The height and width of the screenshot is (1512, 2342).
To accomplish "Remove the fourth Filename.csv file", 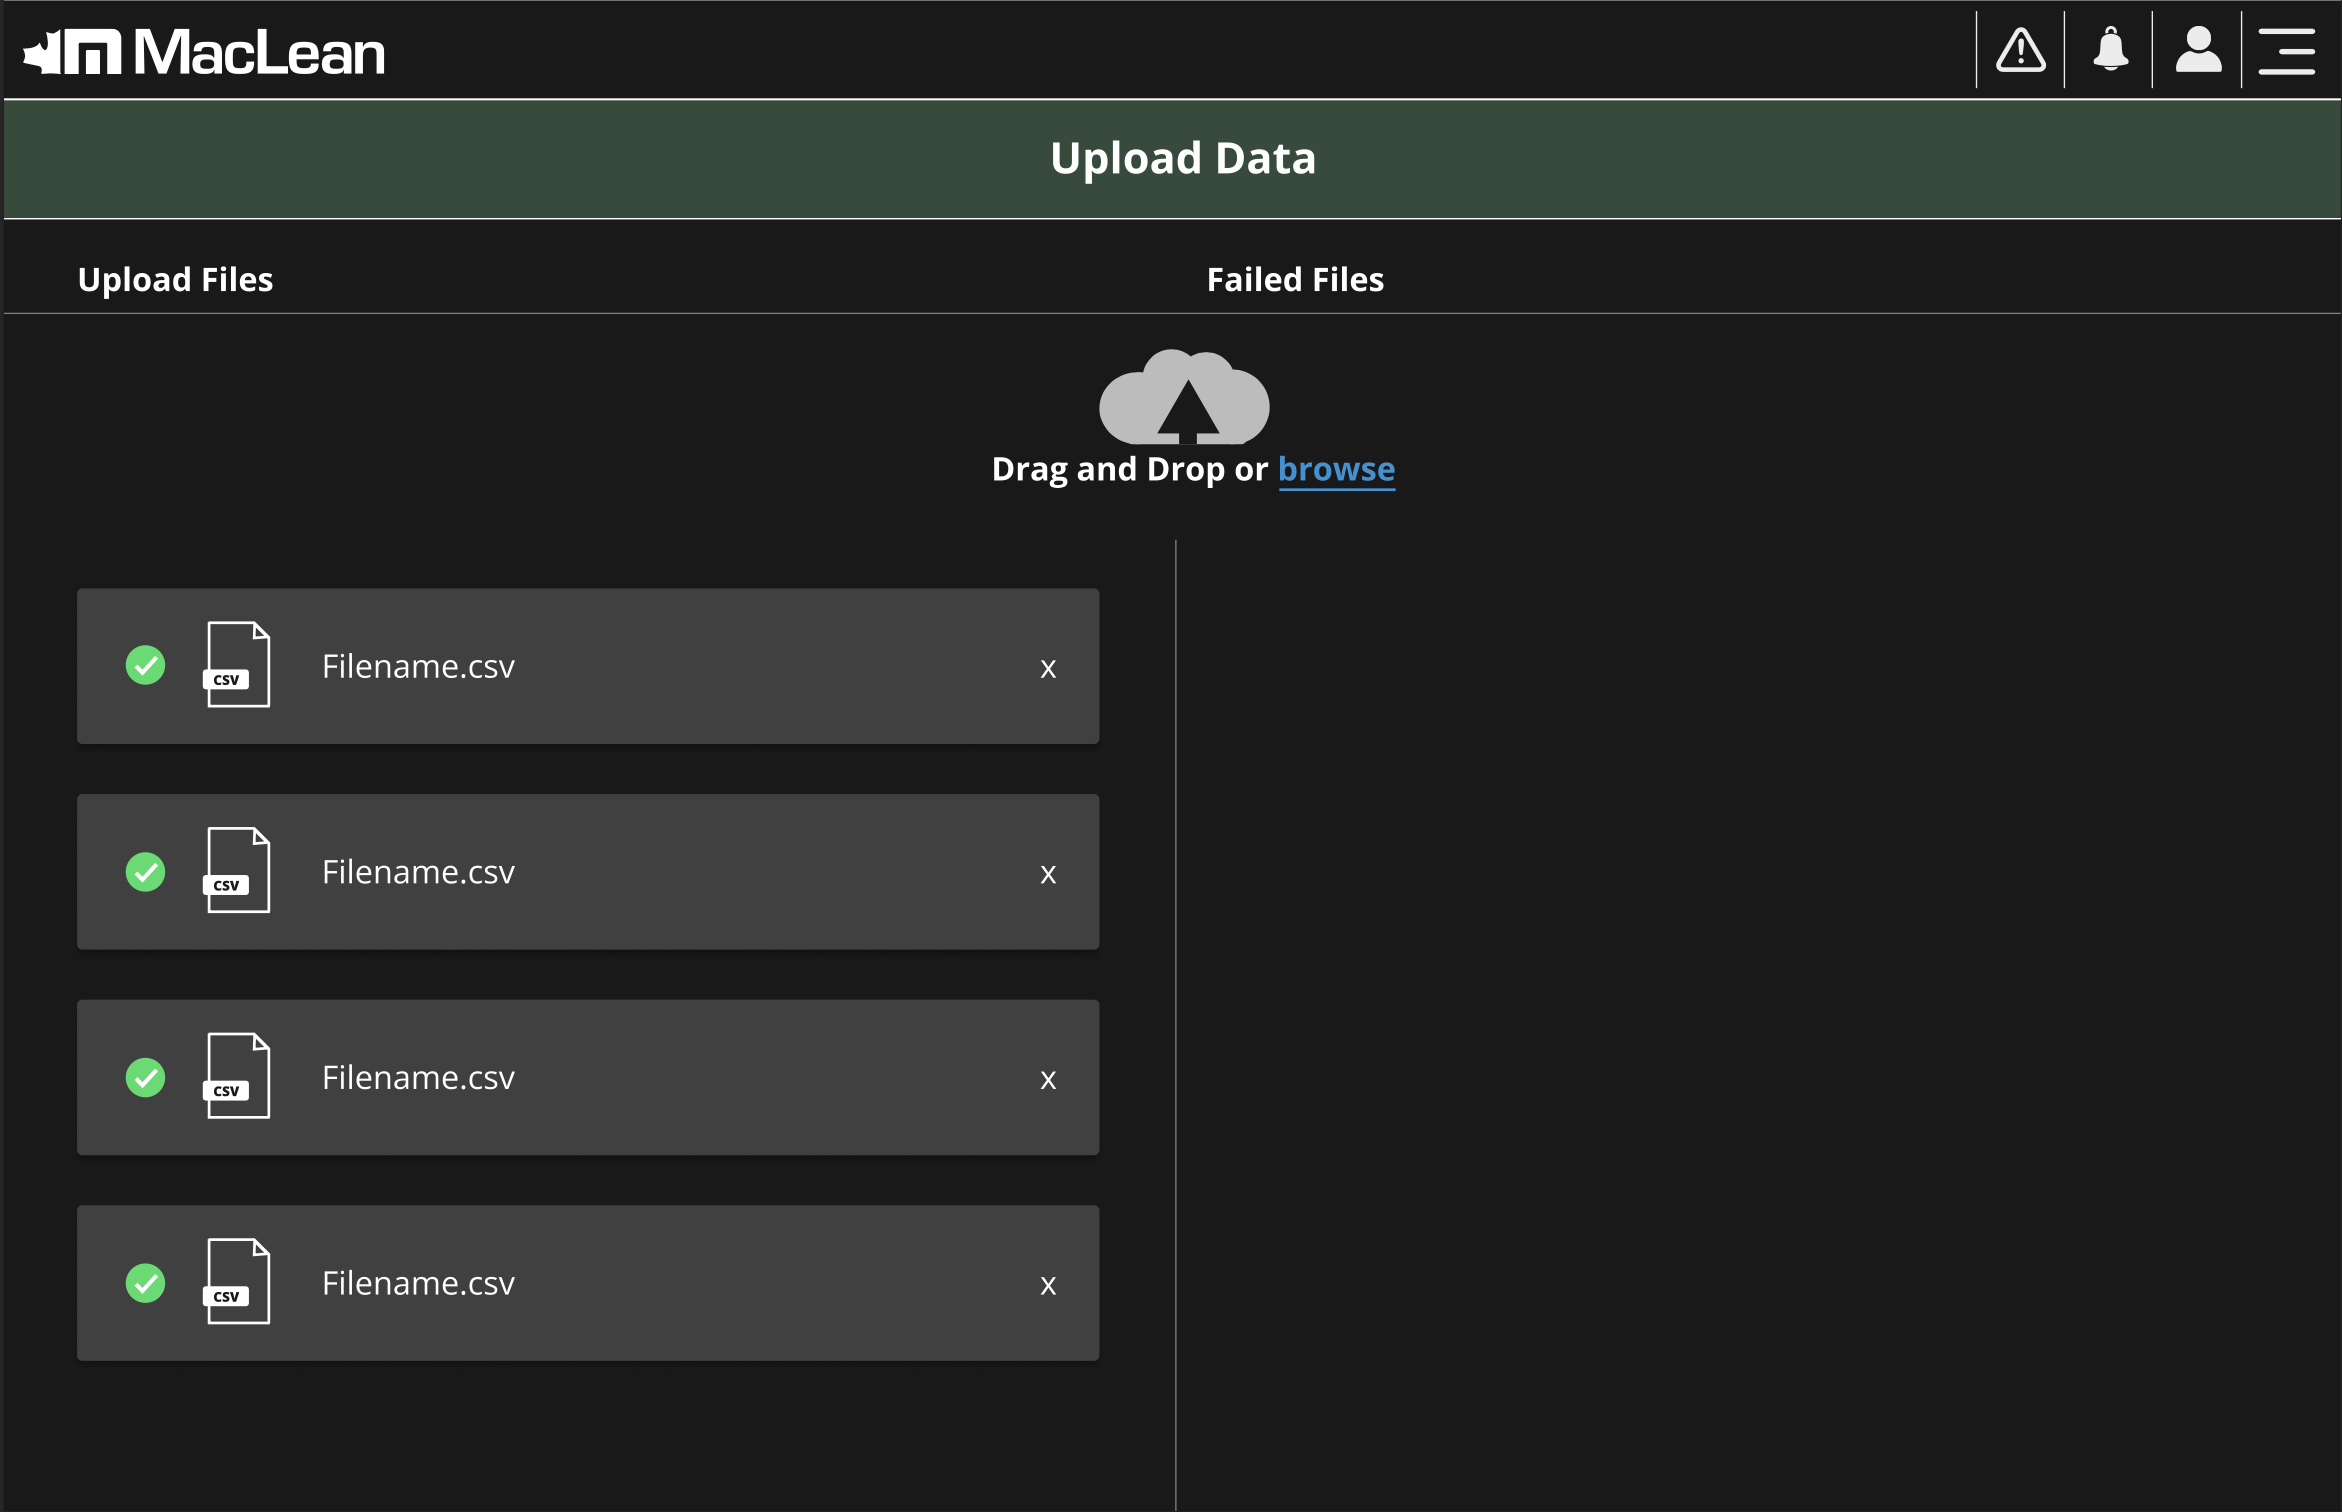I will (x=1048, y=1285).
